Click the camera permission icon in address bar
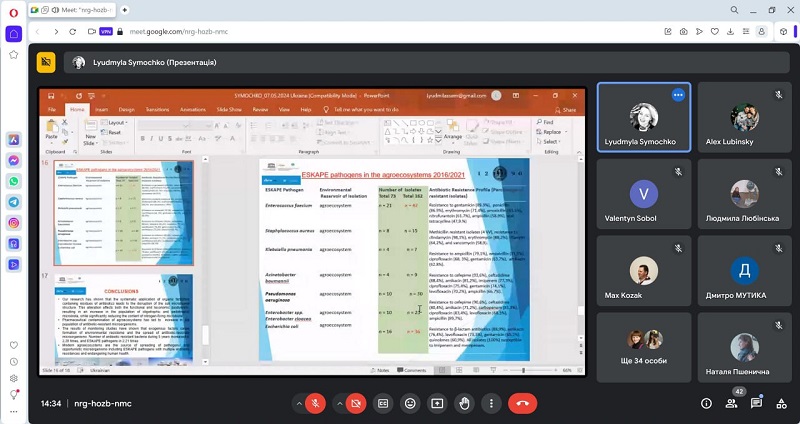Image resolution: width=800 pixels, height=424 pixels. coord(92,32)
